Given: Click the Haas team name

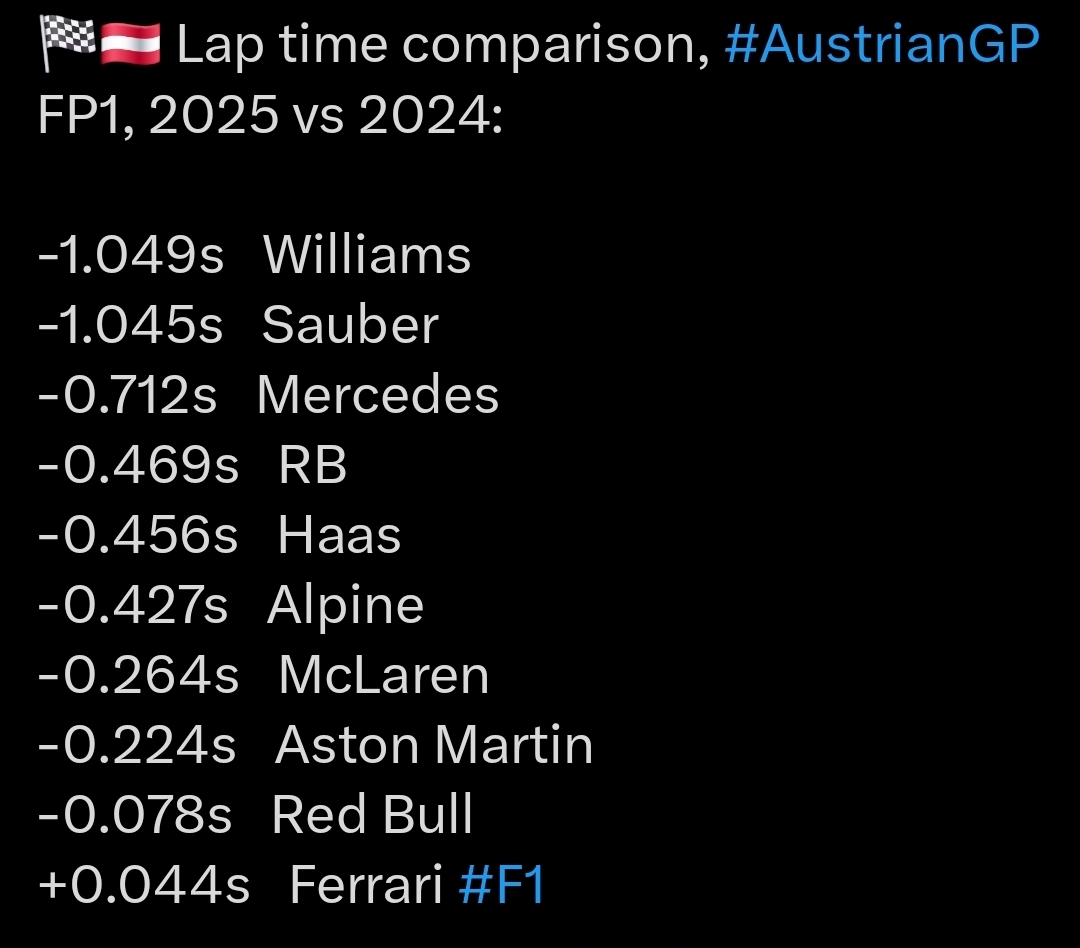Looking at the screenshot, I should click(x=339, y=535).
